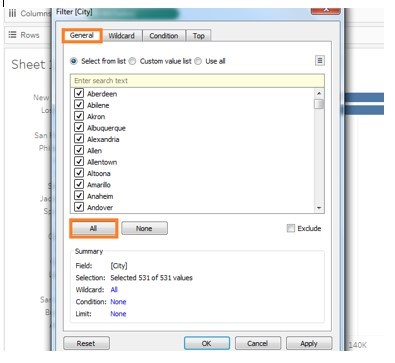Click the None selection button
This screenshot has width=395, height=363.
click(x=144, y=228)
